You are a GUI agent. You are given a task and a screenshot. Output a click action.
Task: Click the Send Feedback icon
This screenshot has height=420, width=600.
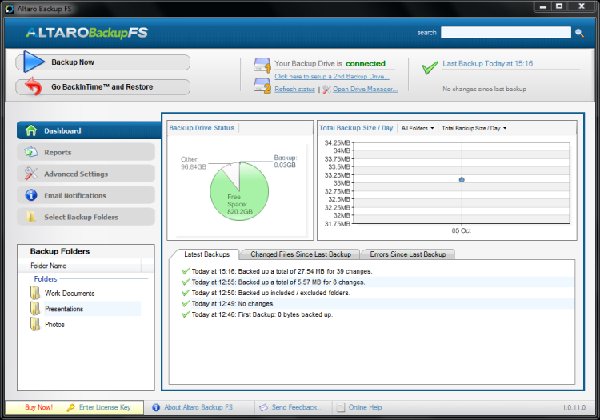pos(263,407)
